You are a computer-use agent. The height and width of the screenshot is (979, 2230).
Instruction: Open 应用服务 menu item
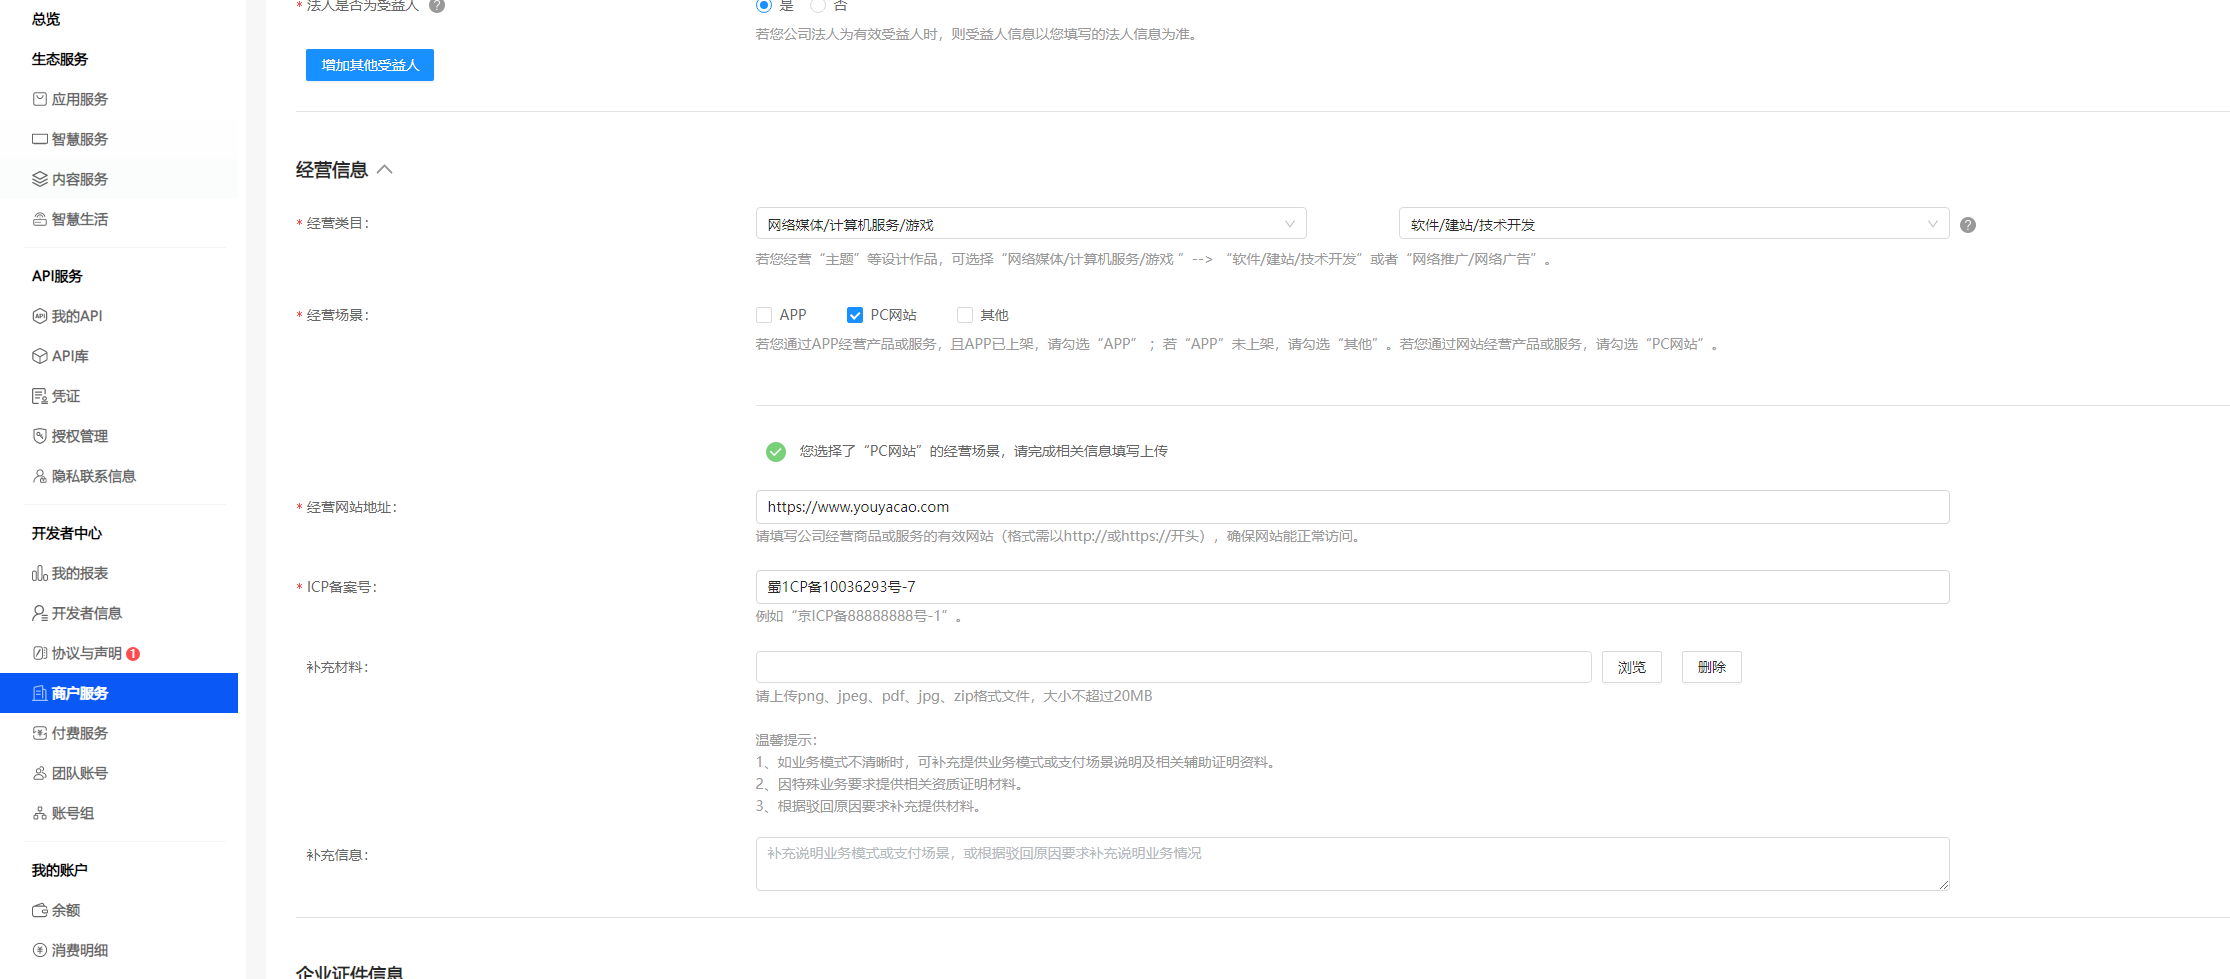(119, 99)
